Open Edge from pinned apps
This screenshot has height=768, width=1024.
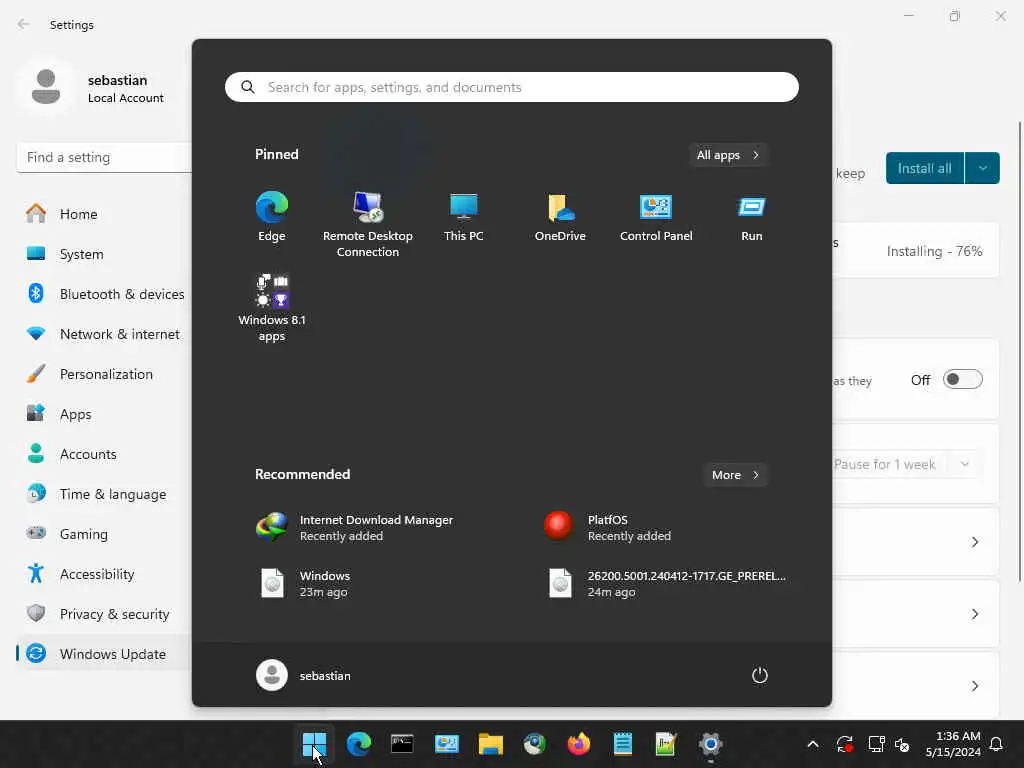(x=272, y=217)
